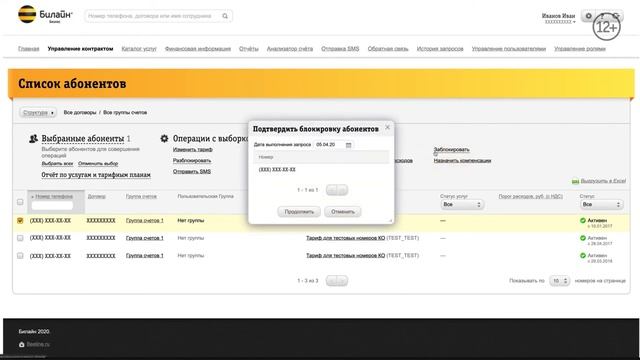
Task: Click Активен status icon in first row
Action: 583,220
